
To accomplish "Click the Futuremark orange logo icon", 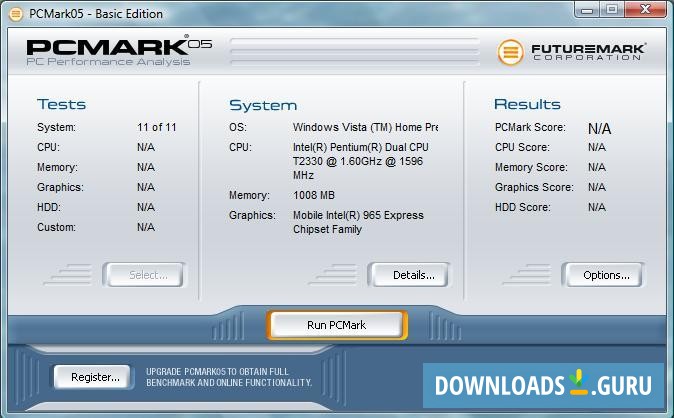I will point(510,52).
